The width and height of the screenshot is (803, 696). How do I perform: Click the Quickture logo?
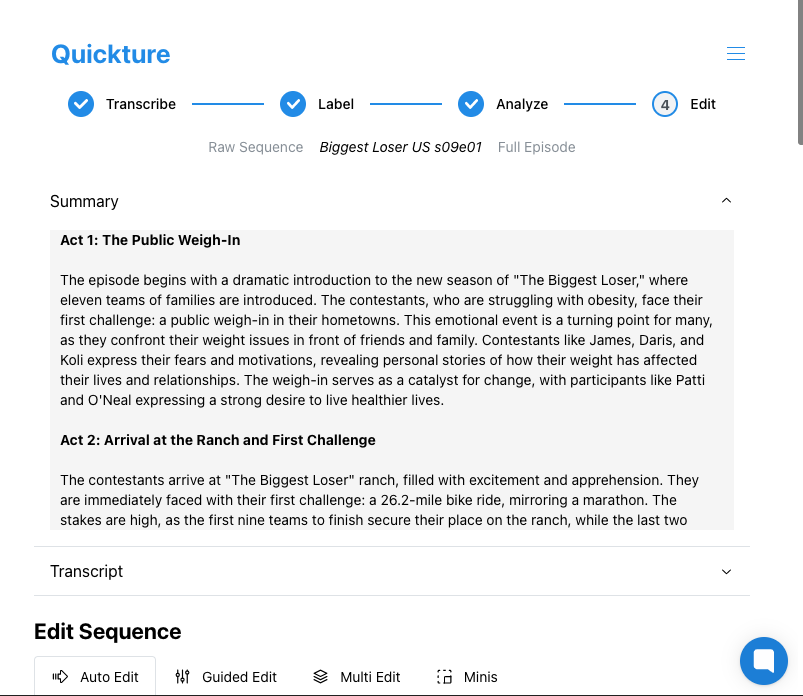[111, 54]
